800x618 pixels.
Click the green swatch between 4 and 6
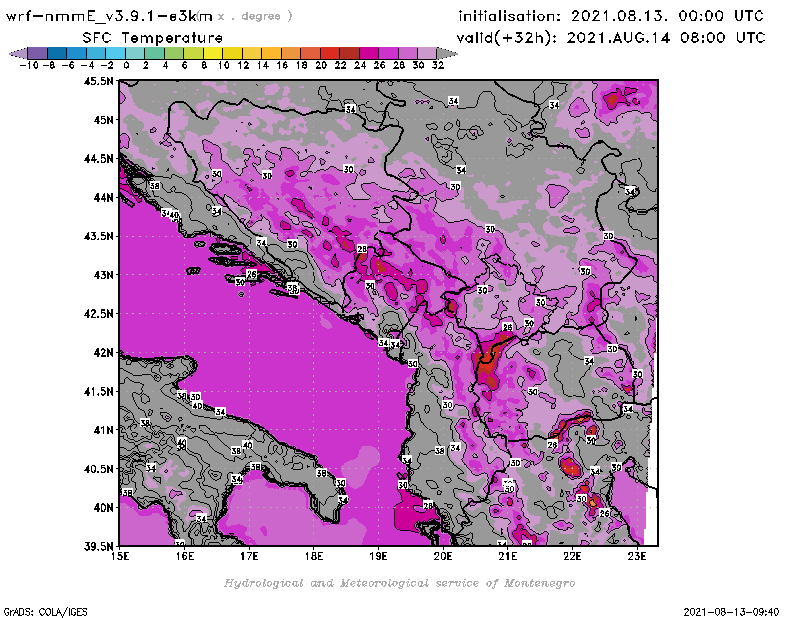click(x=174, y=53)
